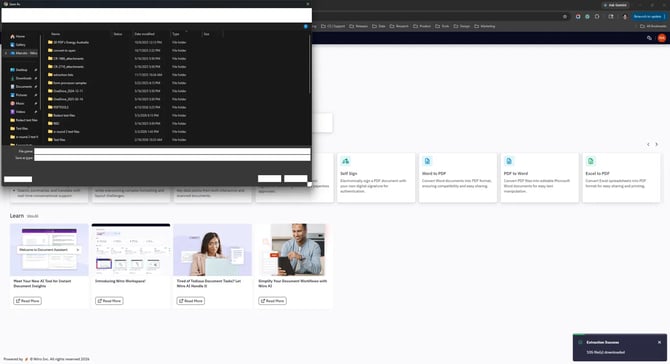This screenshot has height=364, width=670.
Task: Open the Marketing bookmark folder
Action: [485, 26]
